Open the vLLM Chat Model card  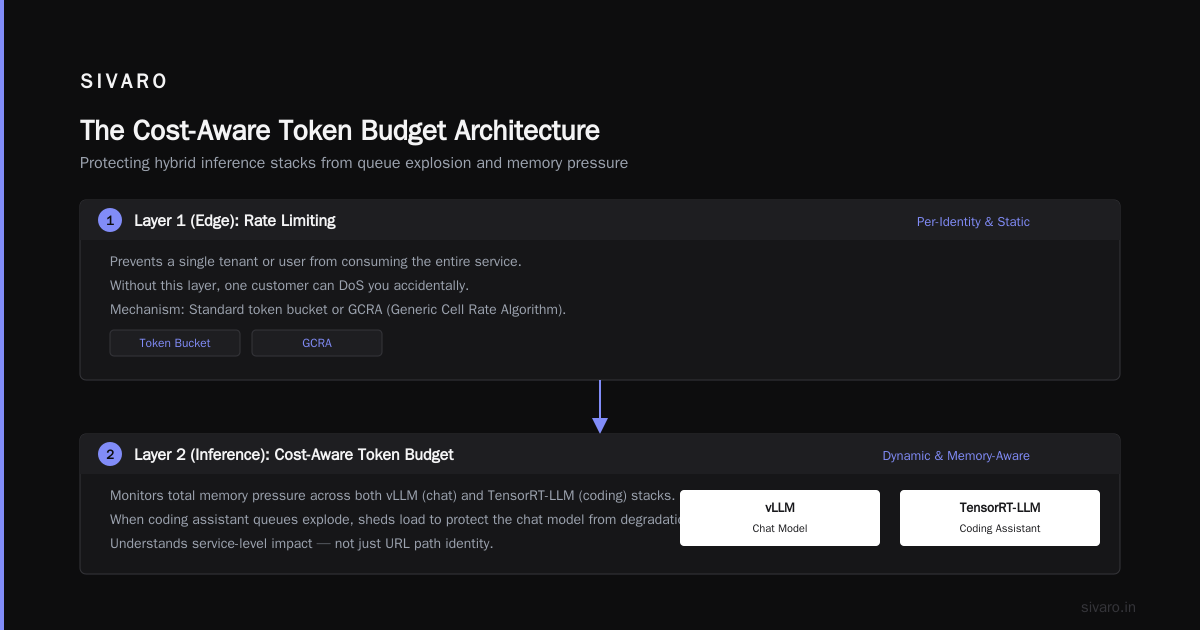point(780,518)
